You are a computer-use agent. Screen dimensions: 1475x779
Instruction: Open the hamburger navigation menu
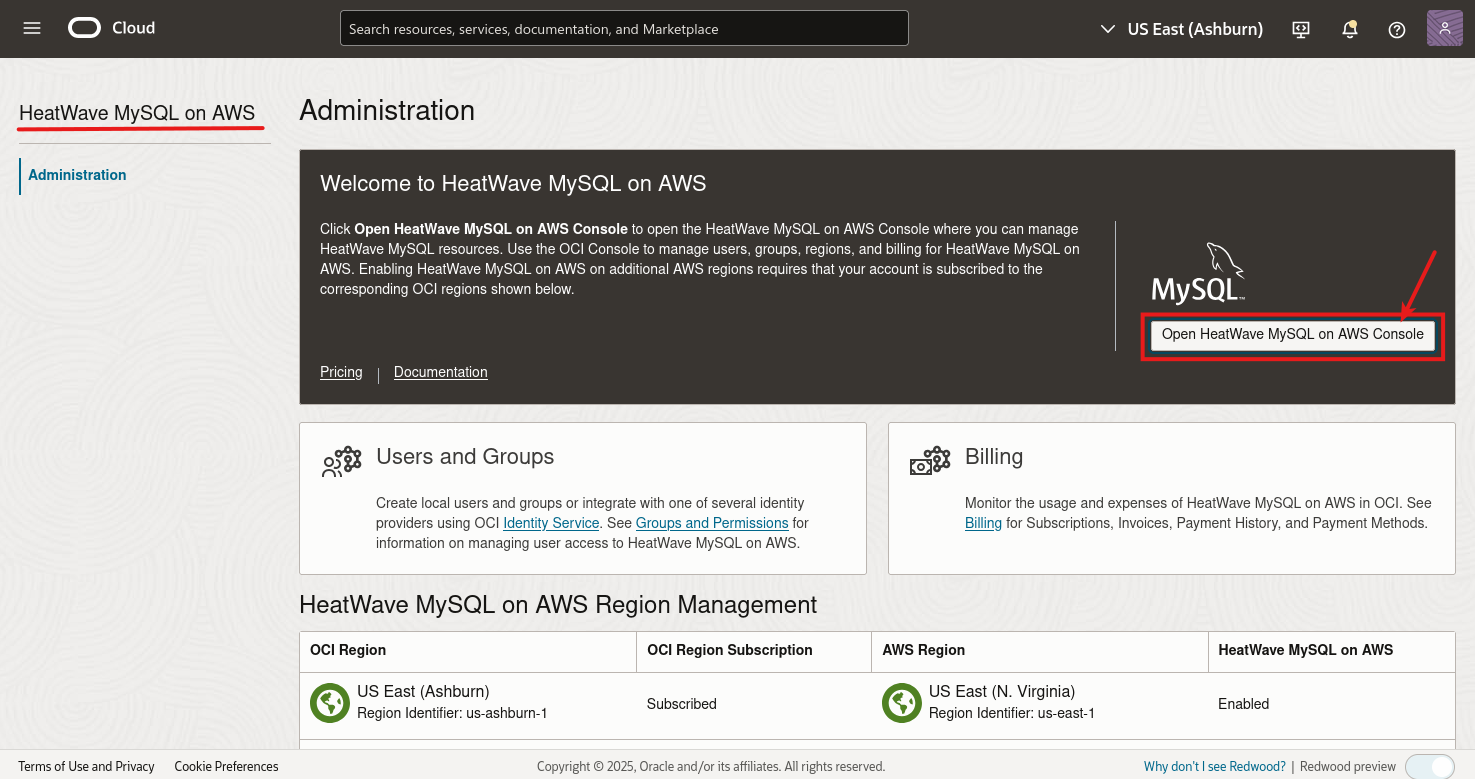[32, 28]
